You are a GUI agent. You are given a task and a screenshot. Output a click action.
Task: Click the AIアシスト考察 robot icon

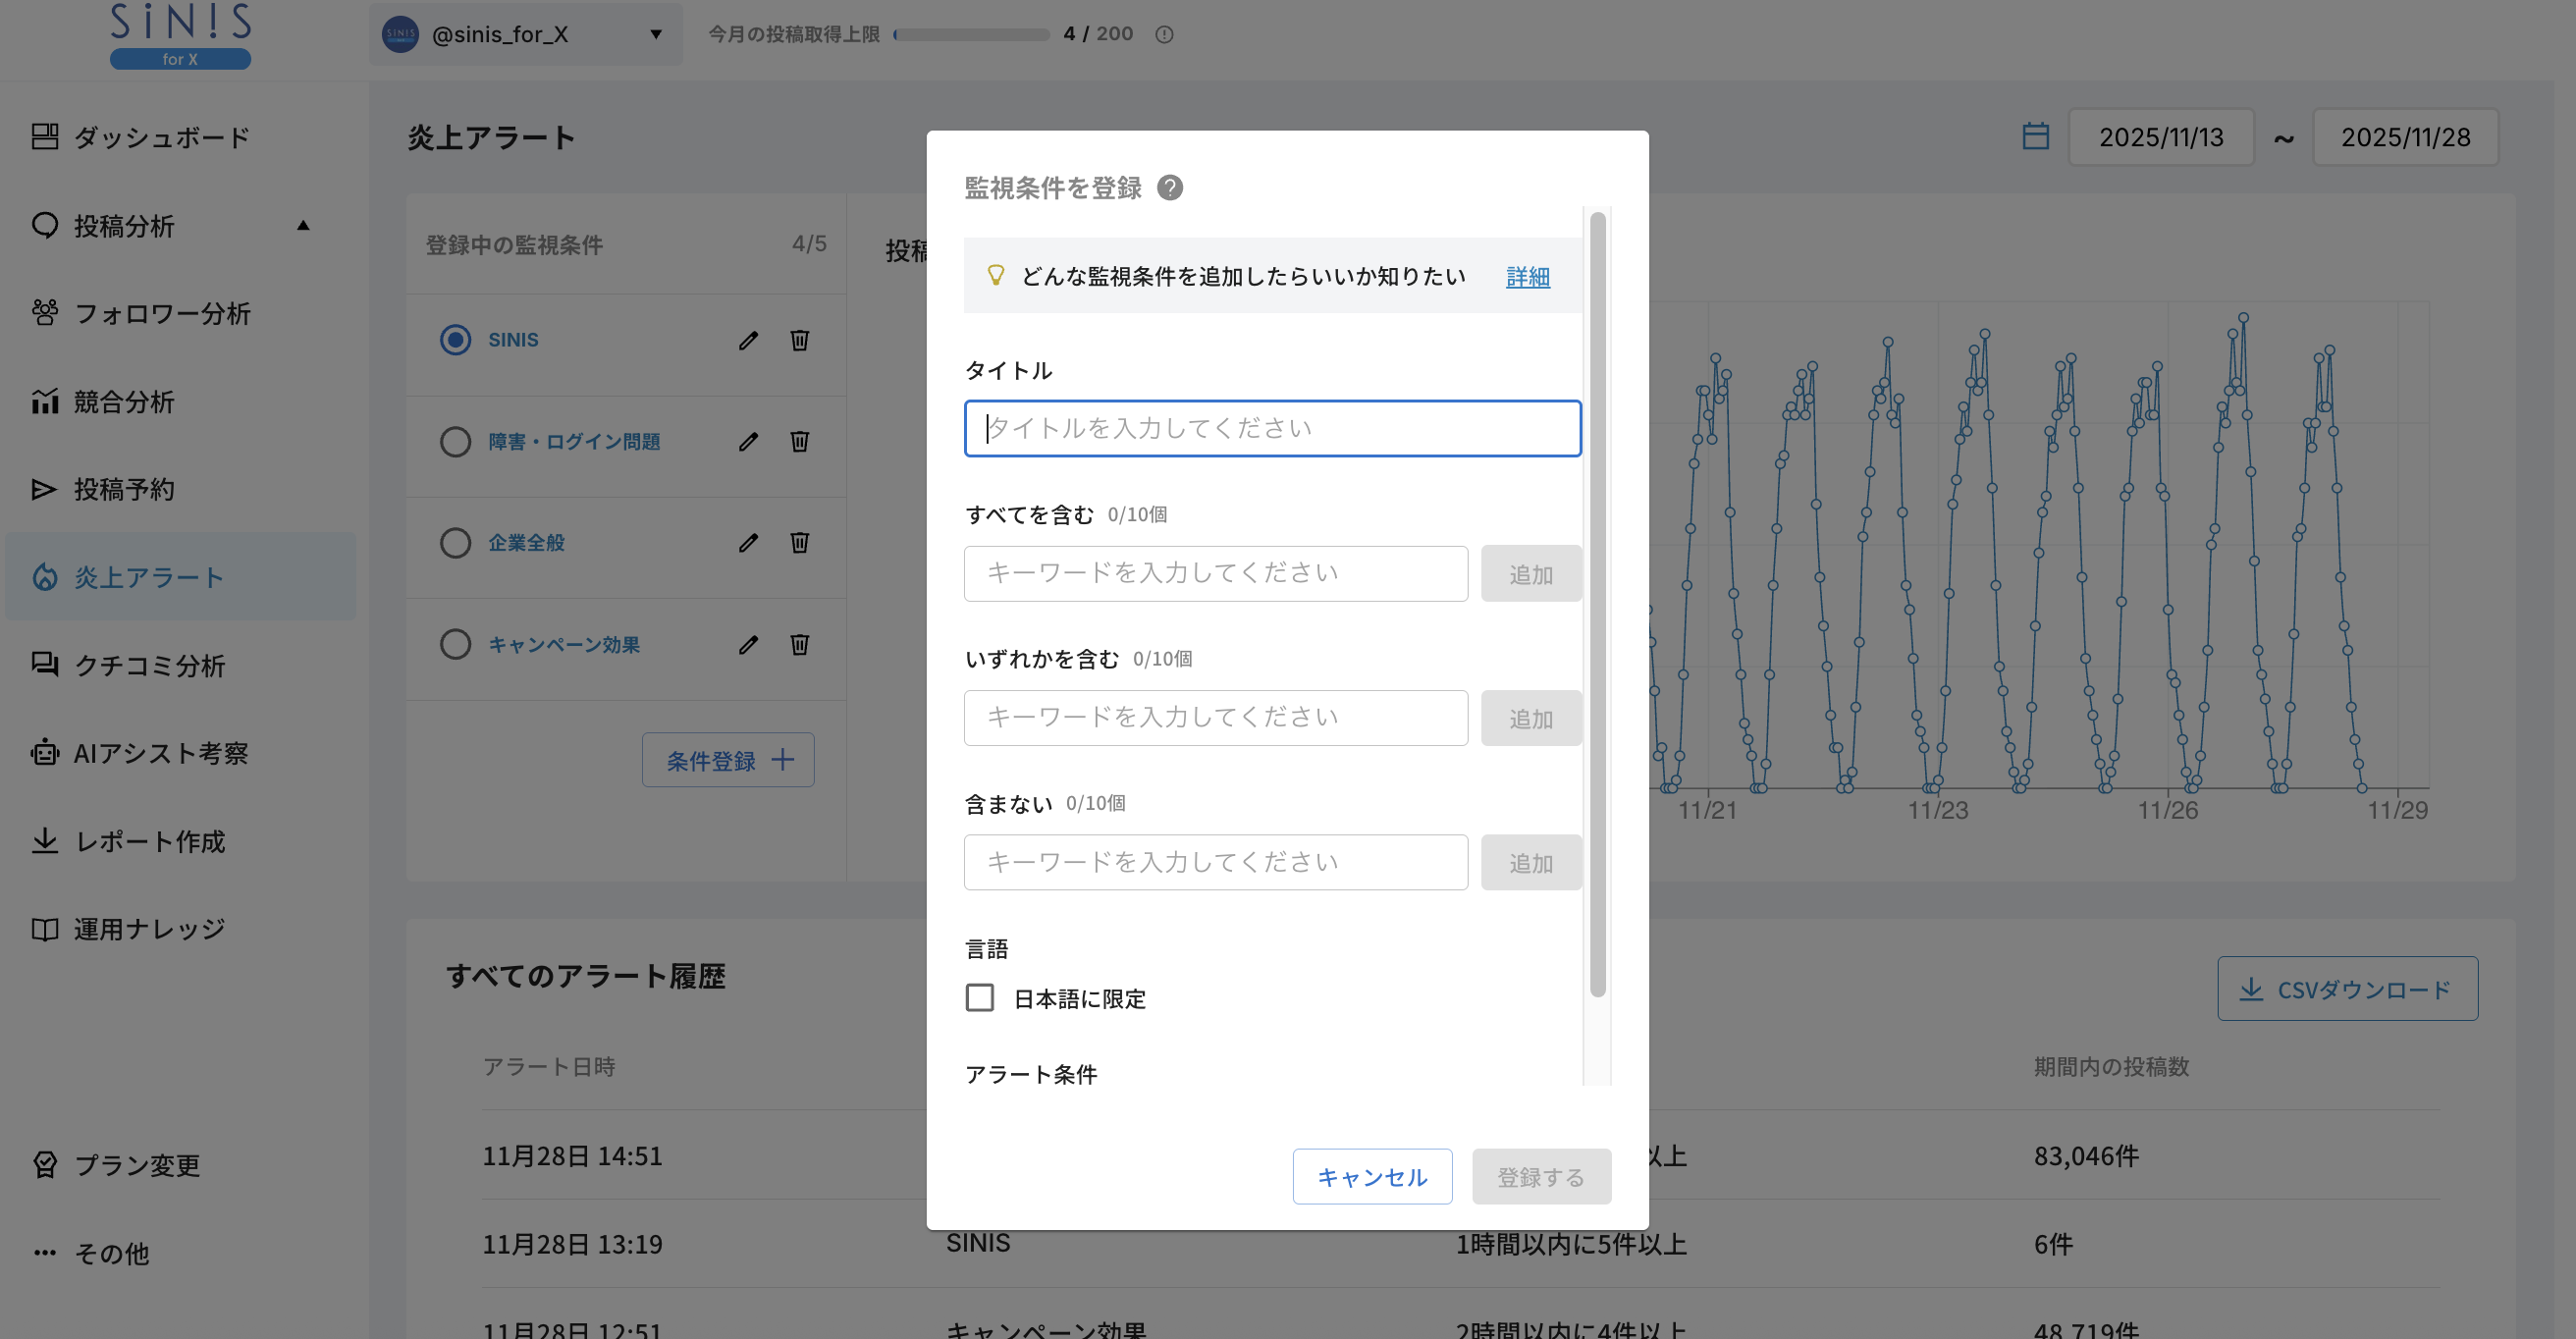click(x=46, y=753)
